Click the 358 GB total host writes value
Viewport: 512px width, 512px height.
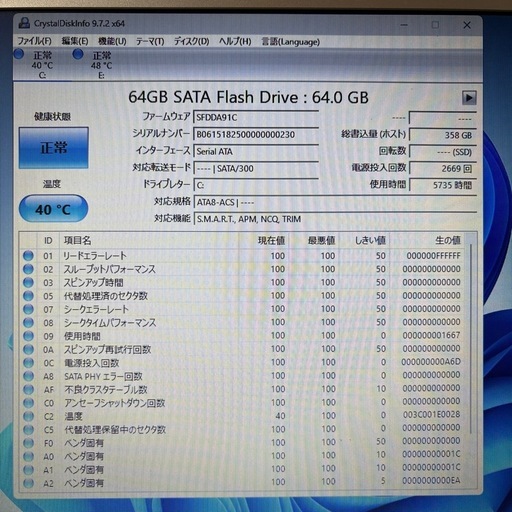coord(443,135)
